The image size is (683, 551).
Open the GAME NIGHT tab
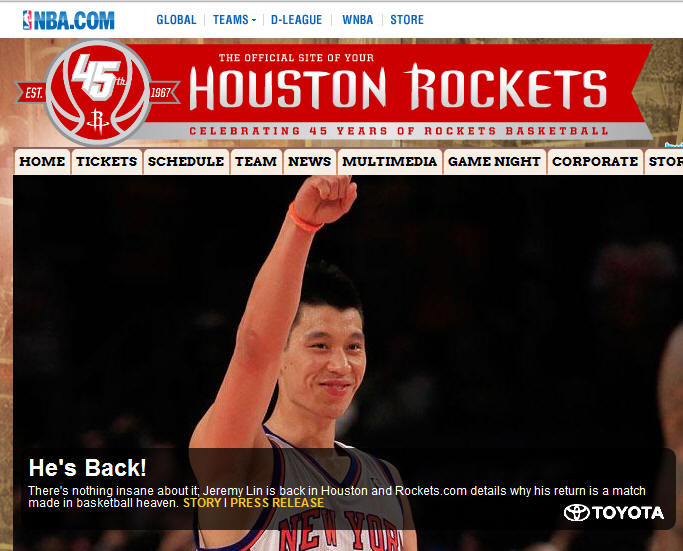tap(494, 162)
